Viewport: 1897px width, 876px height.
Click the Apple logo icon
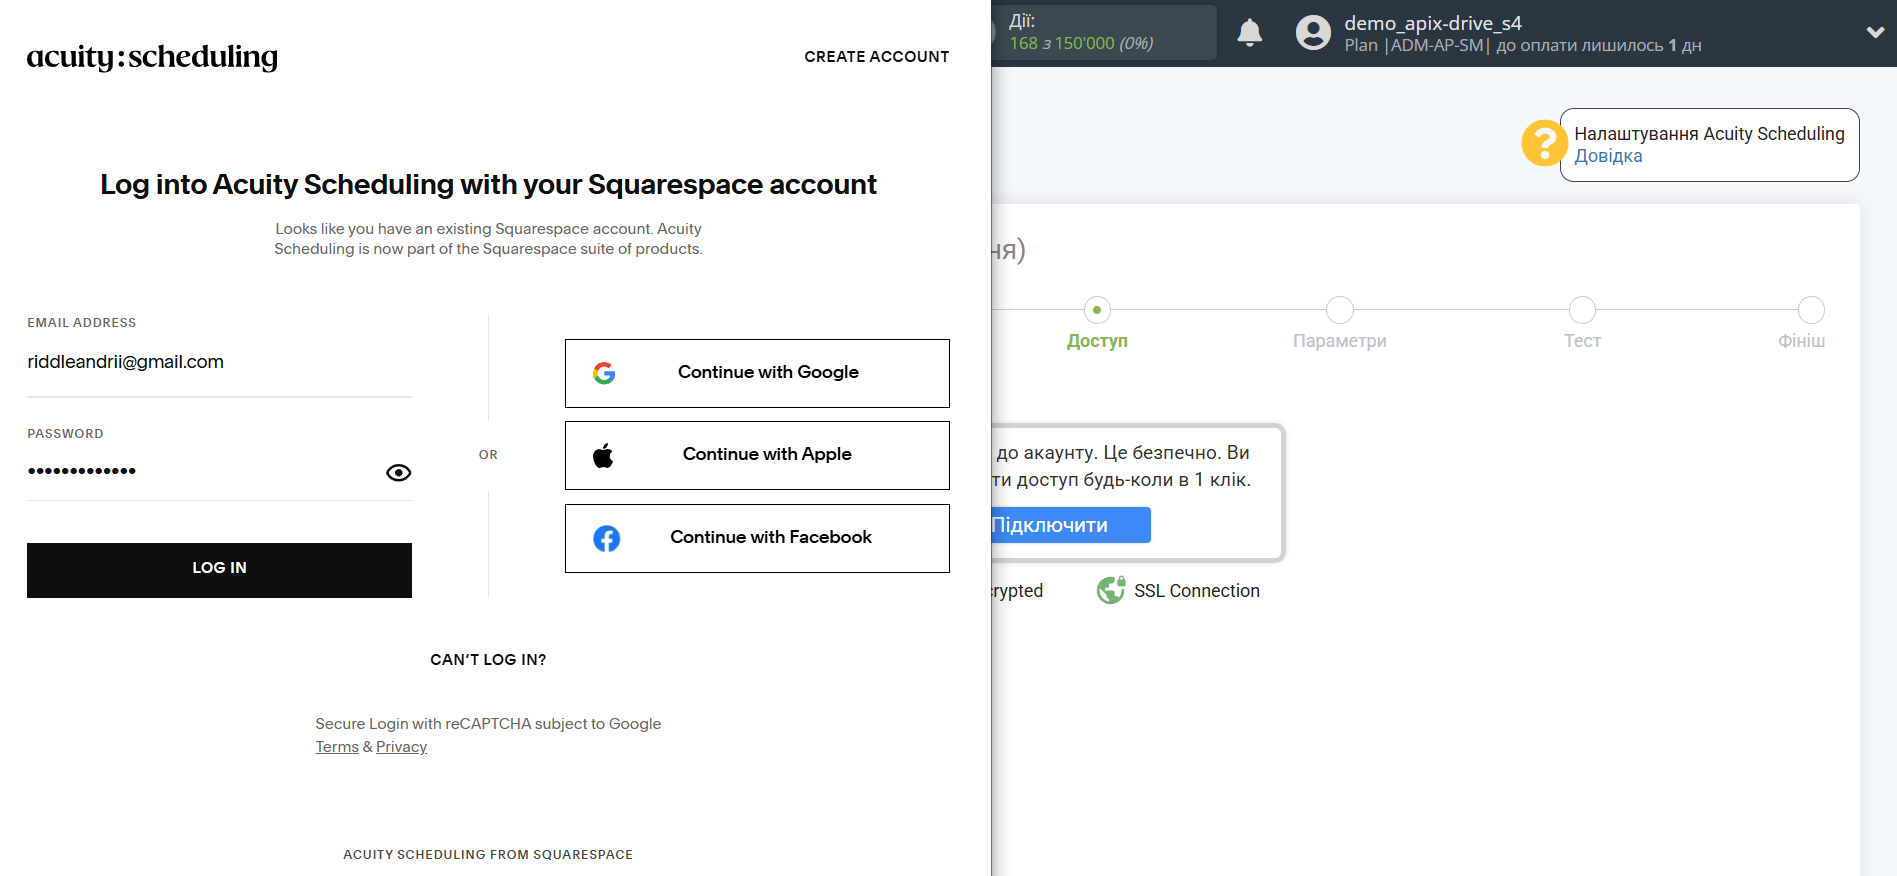603,456
